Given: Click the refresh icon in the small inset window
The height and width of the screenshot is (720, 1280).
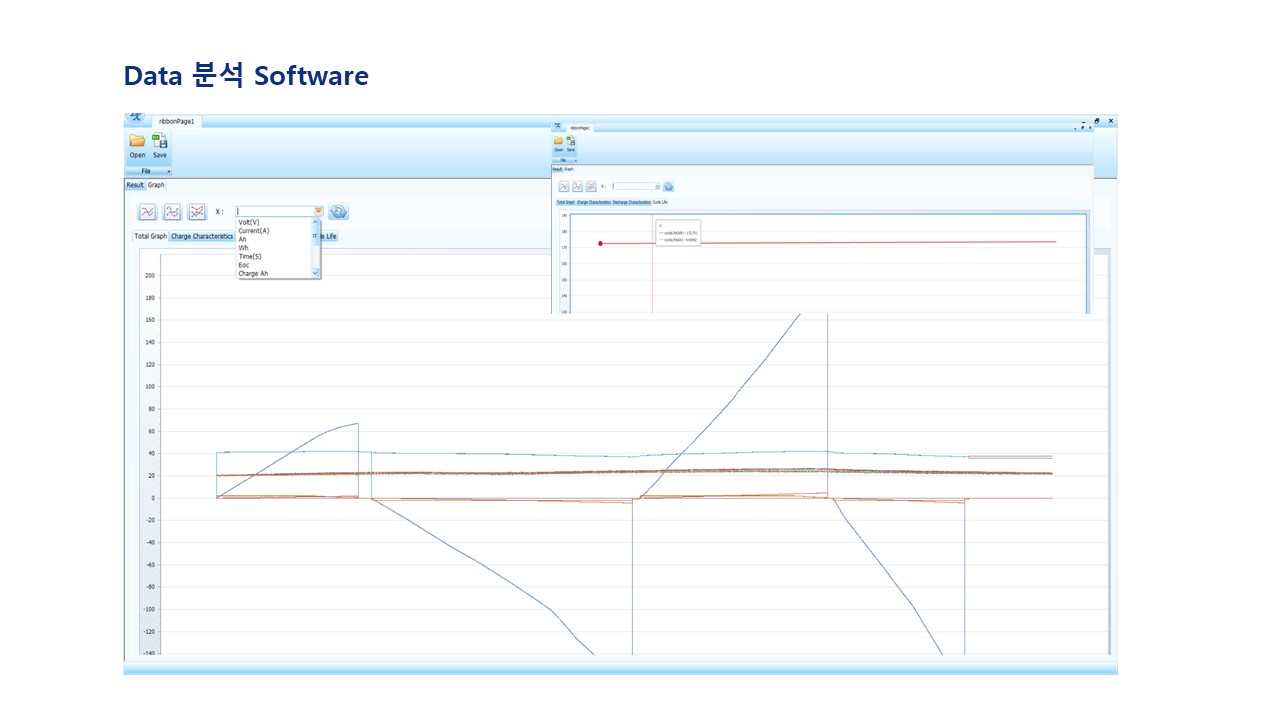Looking at the screenshot, I should pos(668,187).
